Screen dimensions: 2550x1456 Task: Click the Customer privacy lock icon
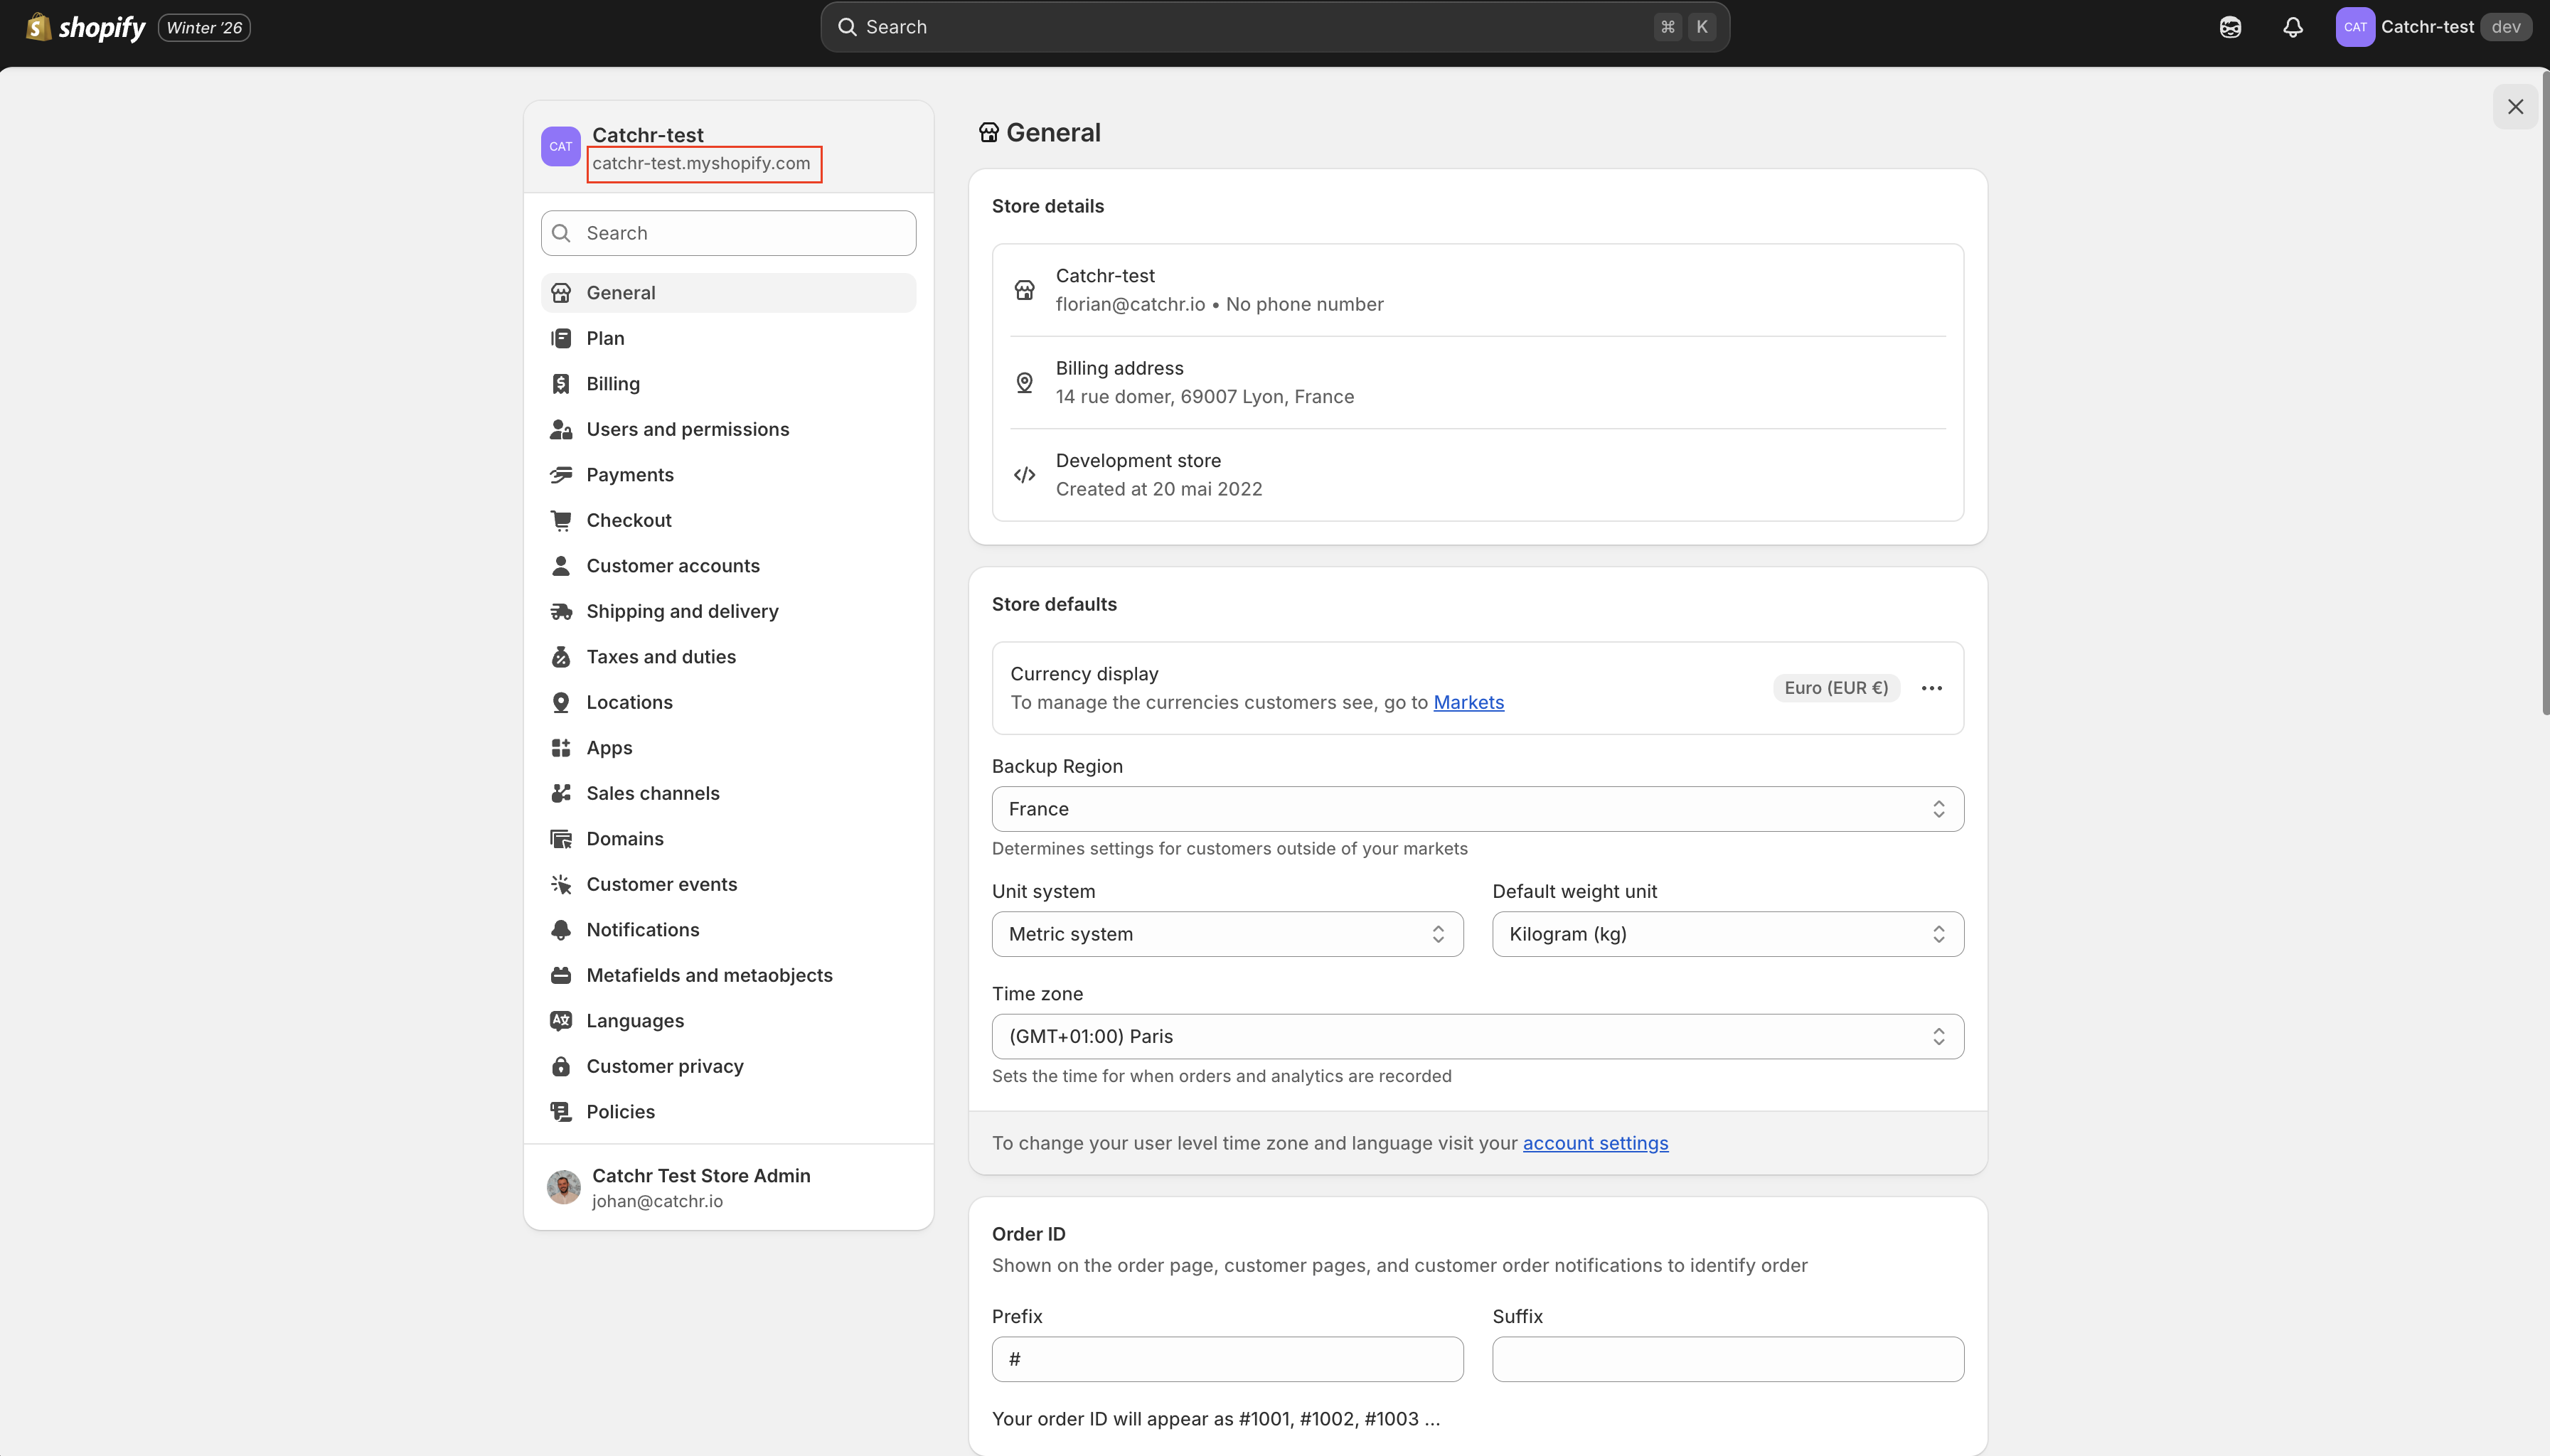[x=561, y=1066]
